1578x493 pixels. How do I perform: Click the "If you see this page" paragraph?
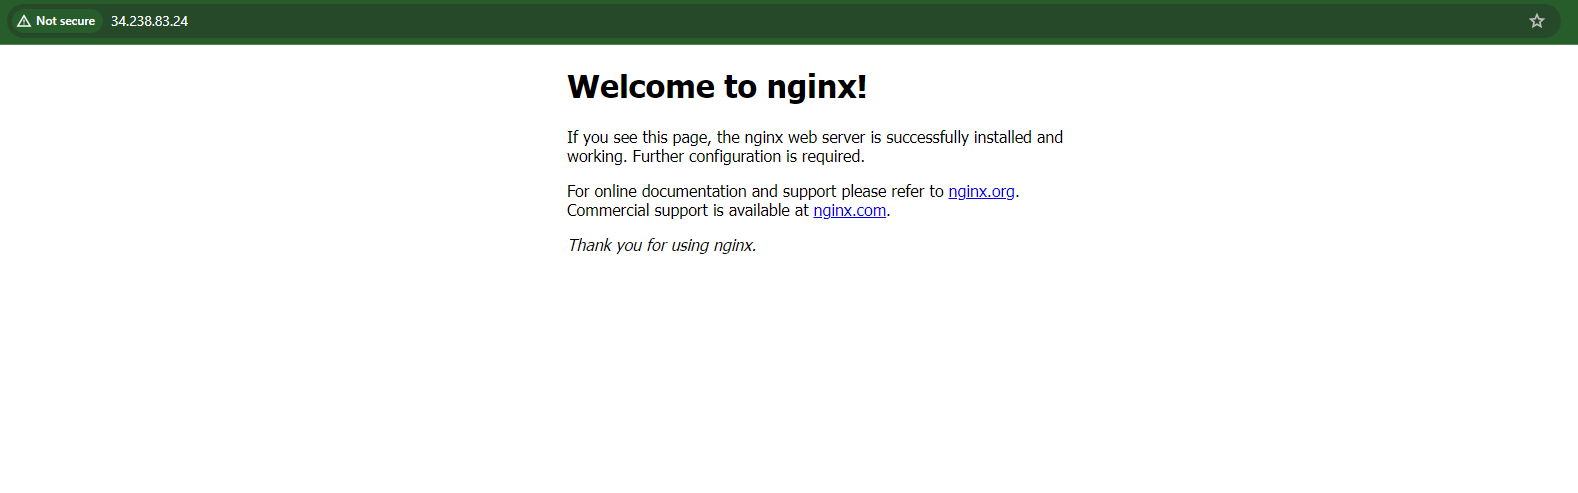(x=815, y=147)
